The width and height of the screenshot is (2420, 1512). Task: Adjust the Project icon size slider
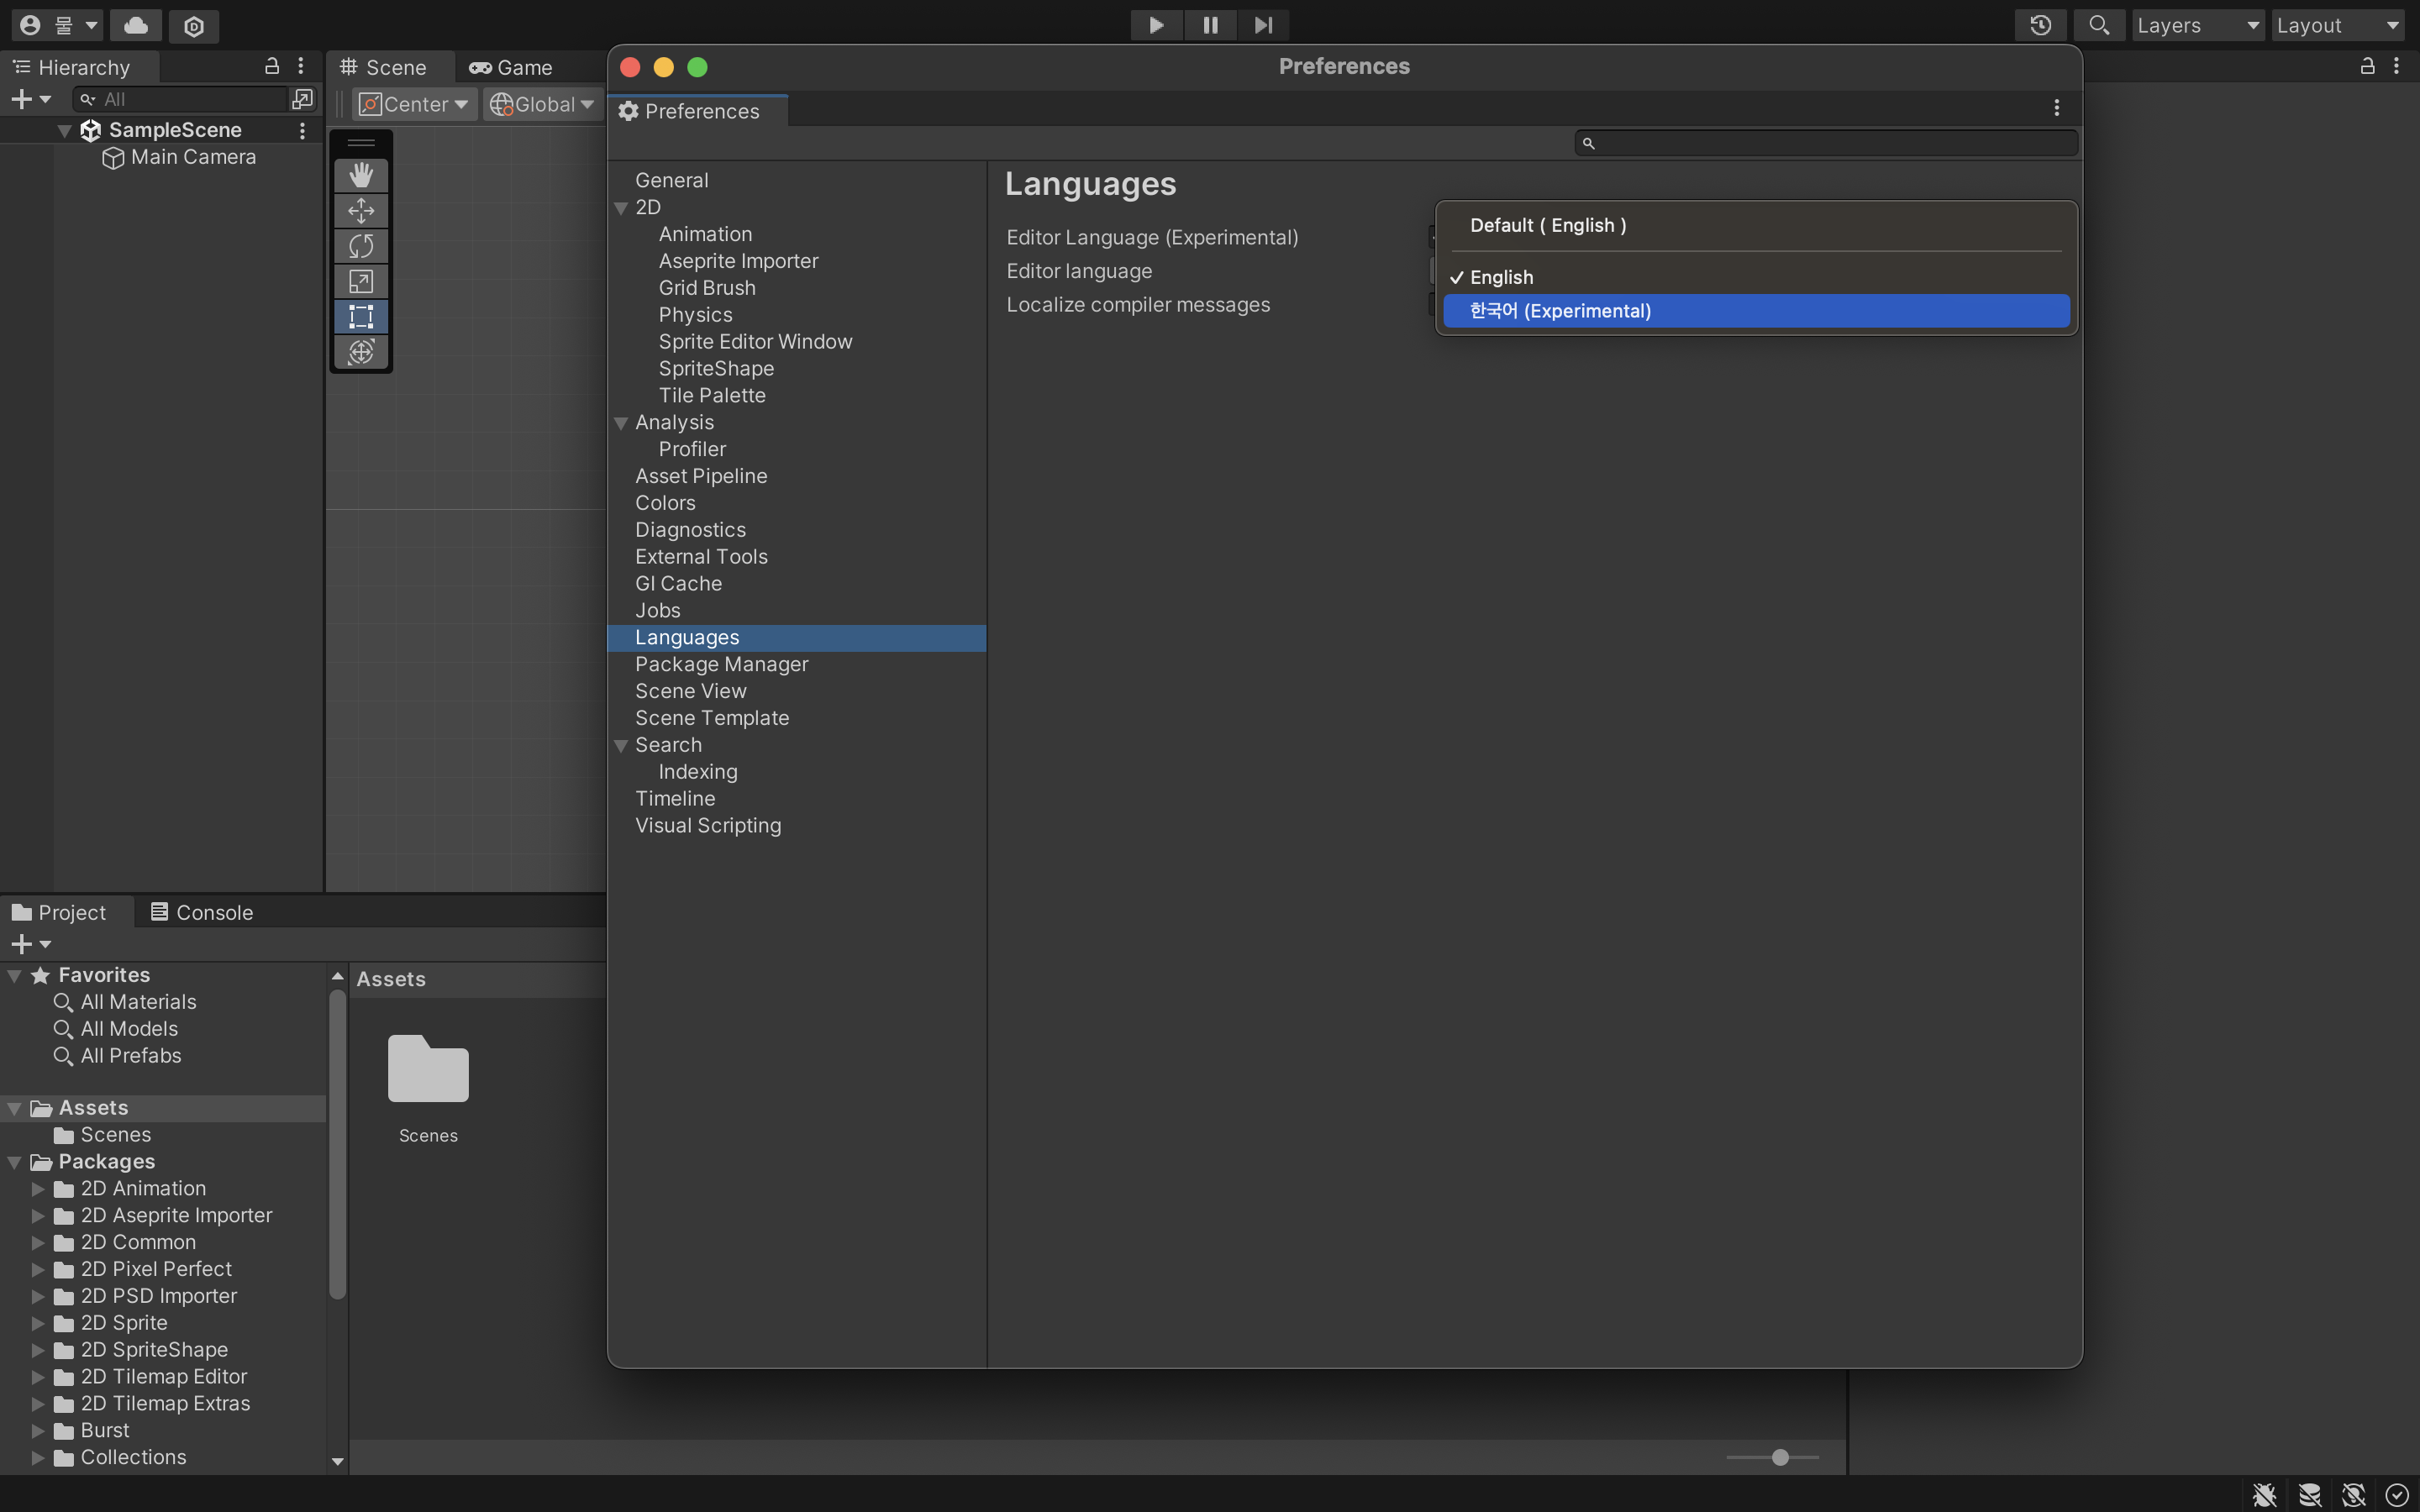point(1779,1457)
